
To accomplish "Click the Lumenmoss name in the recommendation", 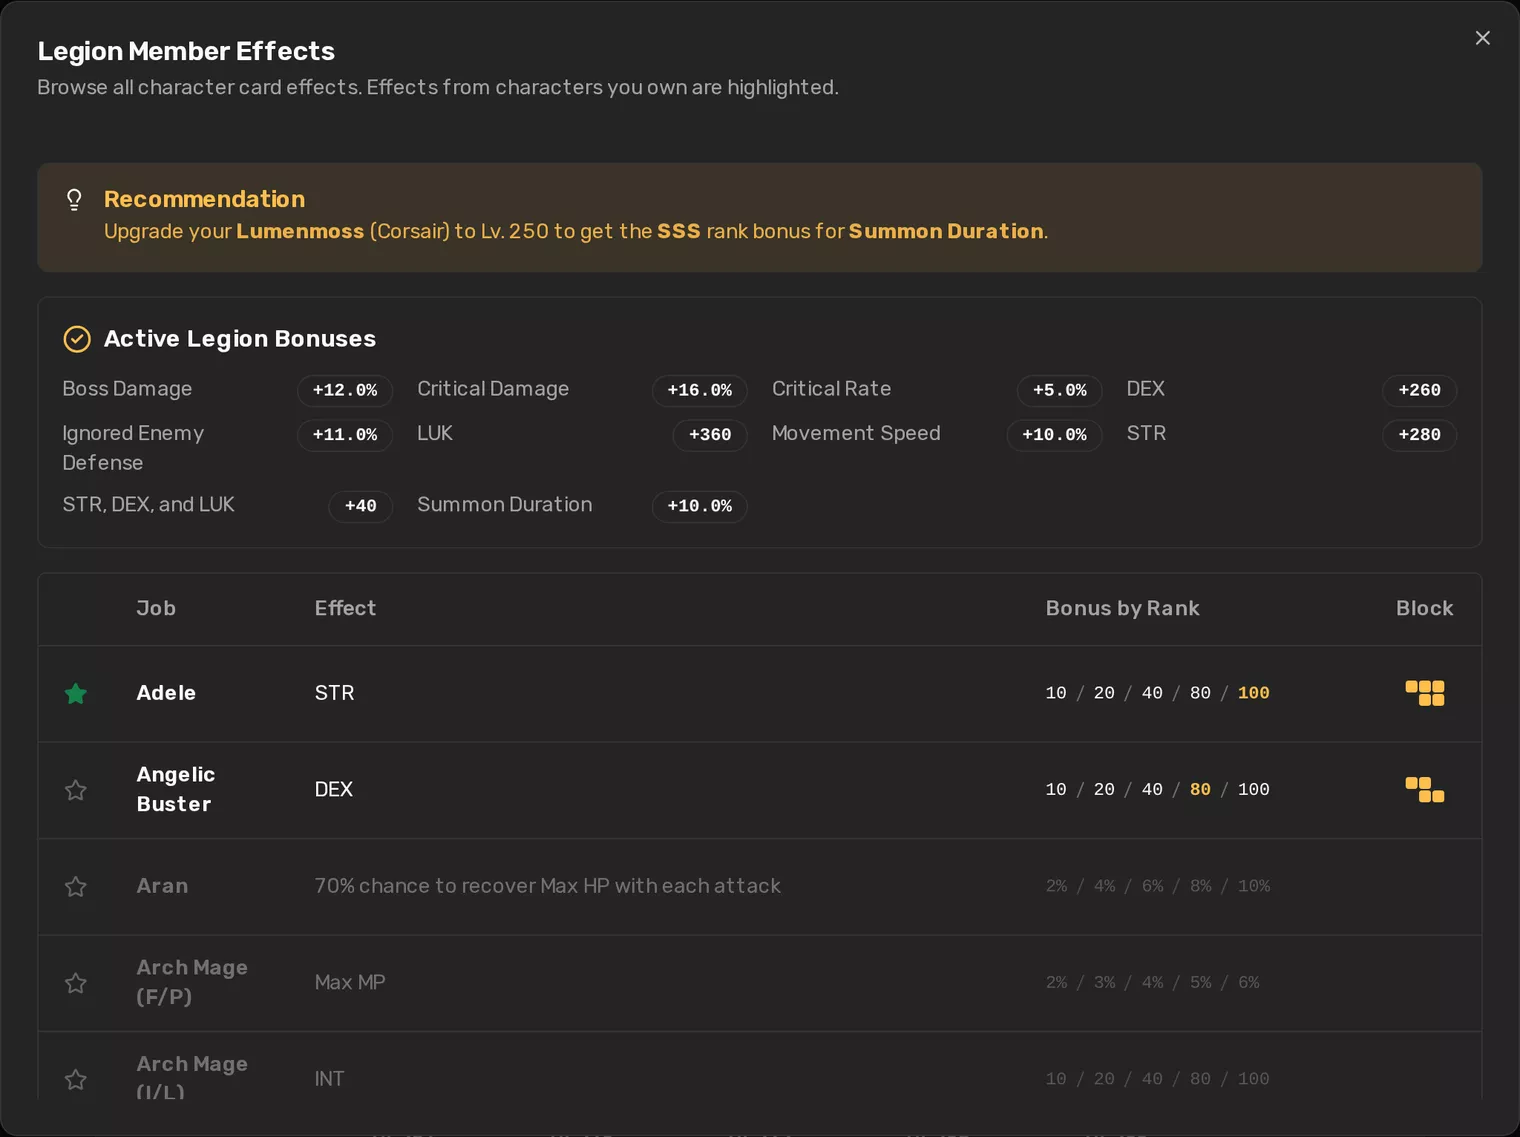I will point(300,231).
